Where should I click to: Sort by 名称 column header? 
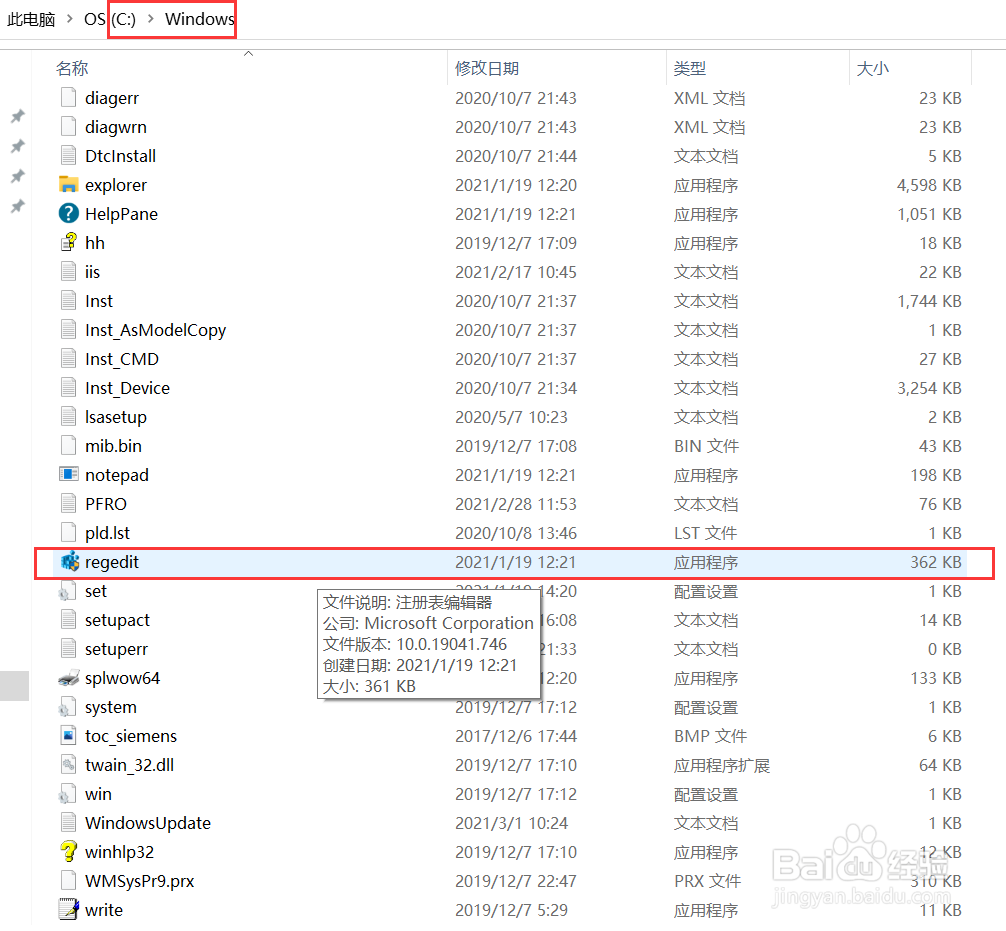tap(72, 69)
